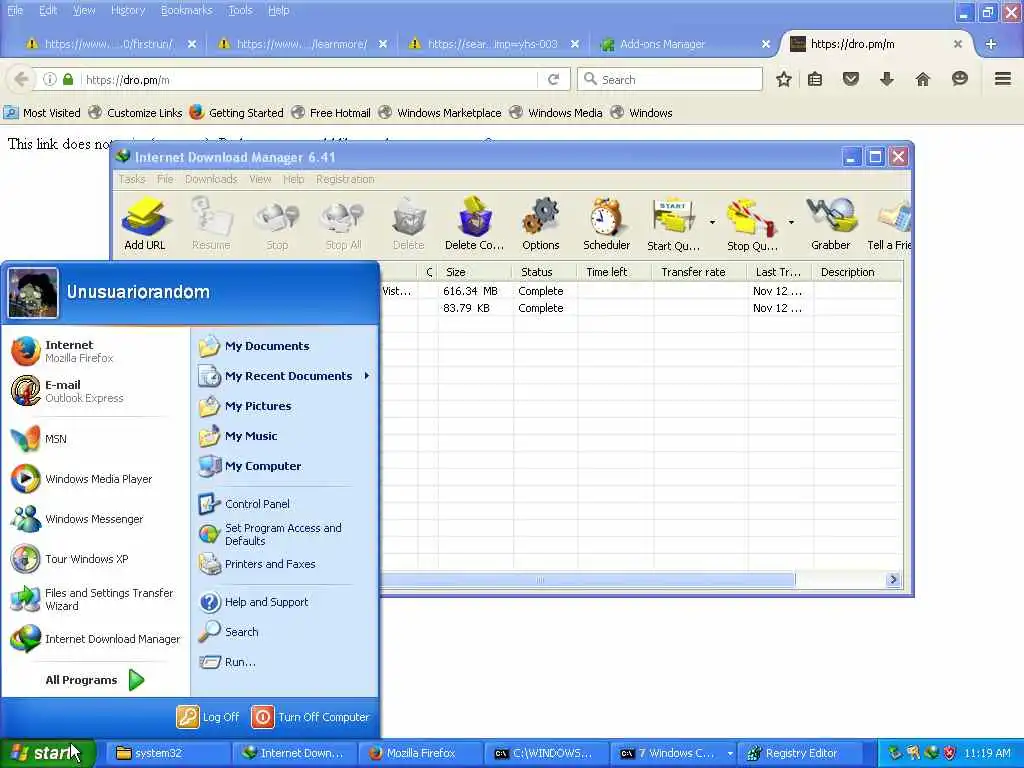Image resolution: width=1024 pixels, height=768 pixels.
Task: Switch to system32 taskbar button
Action: click(168, 754)
